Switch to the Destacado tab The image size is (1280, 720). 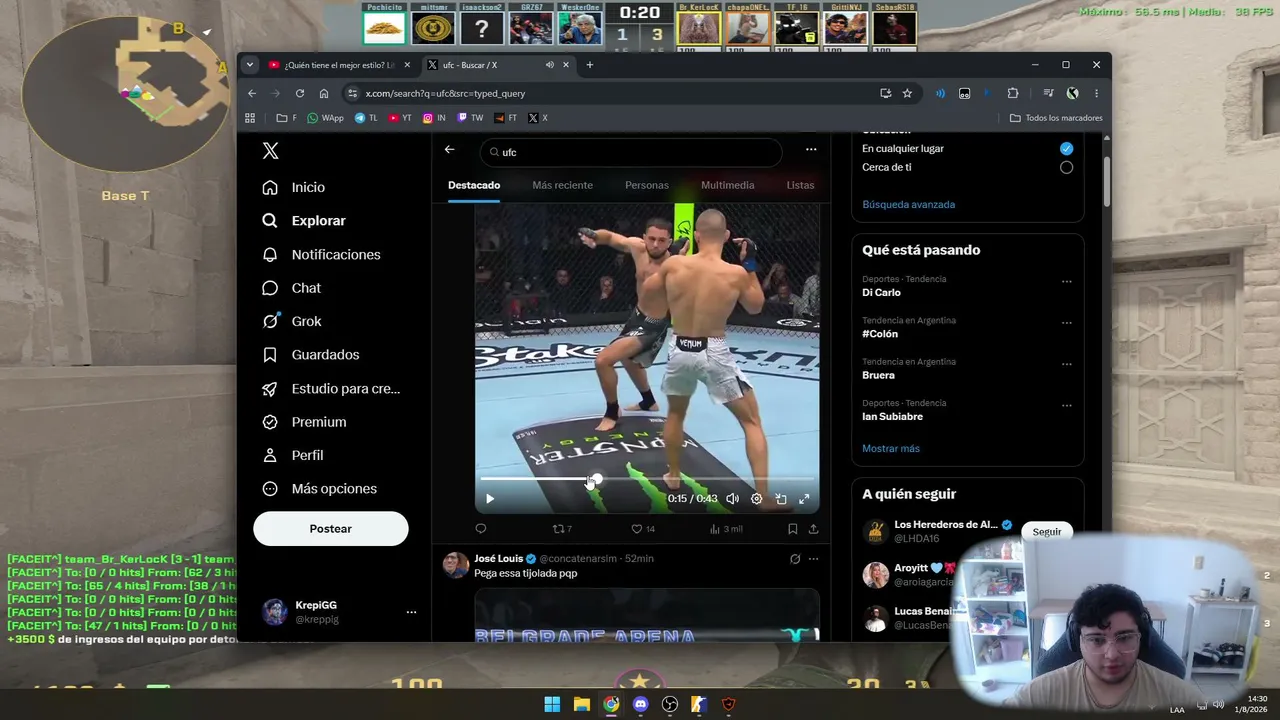(x=474, y=185)
